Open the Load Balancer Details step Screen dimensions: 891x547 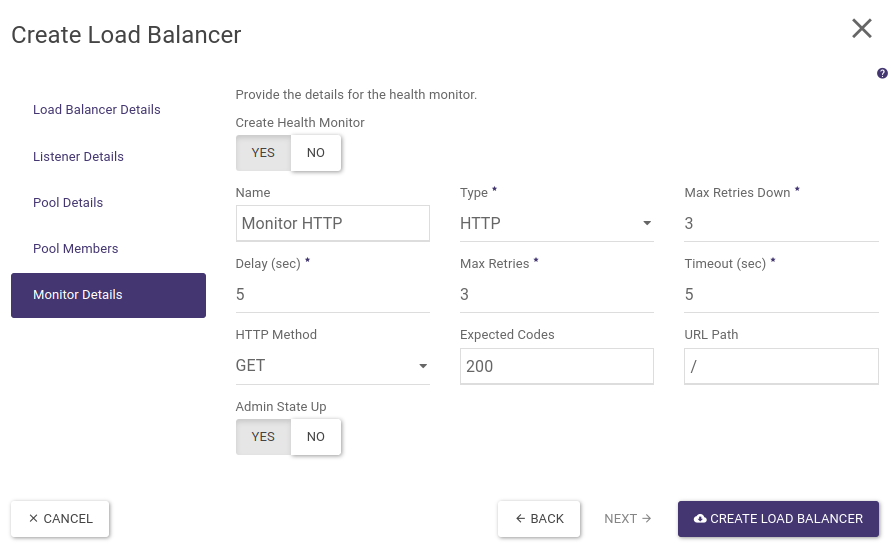click(x=97, y=110)
